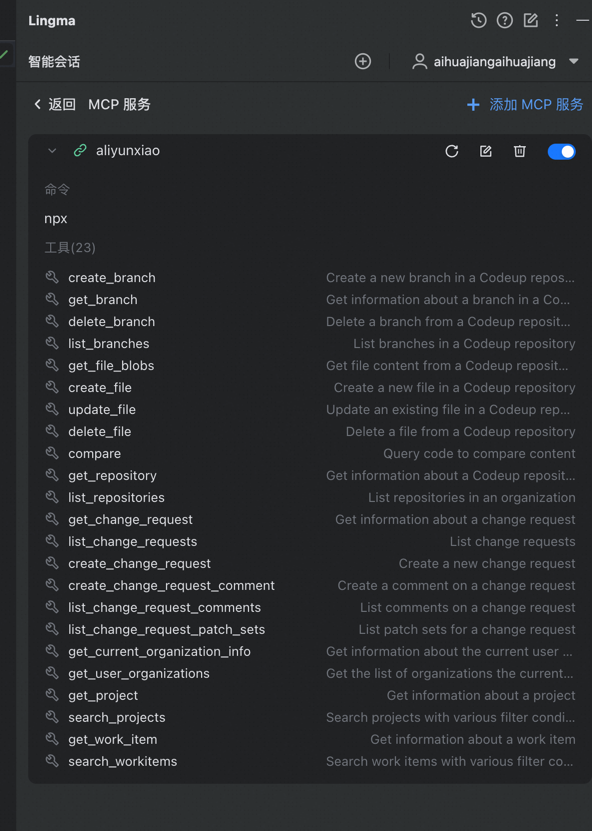
Task: Click 添加 MCP 服务 link
Action: point(525,104)
